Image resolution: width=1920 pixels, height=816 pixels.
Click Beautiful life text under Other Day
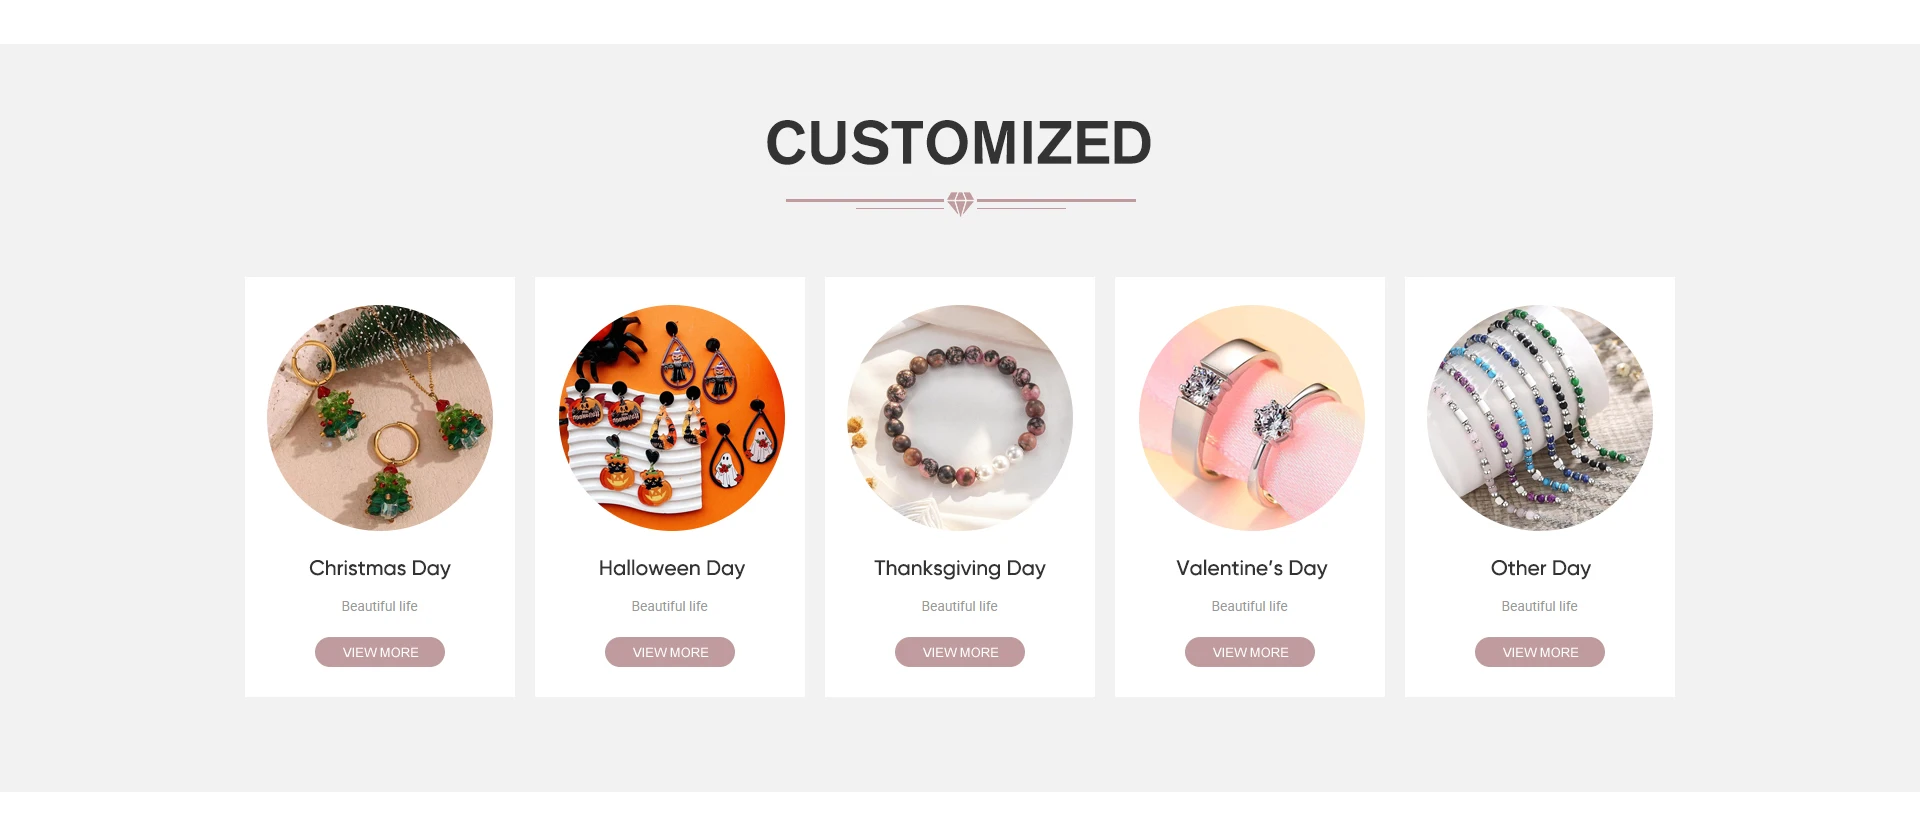[1540, 606]
